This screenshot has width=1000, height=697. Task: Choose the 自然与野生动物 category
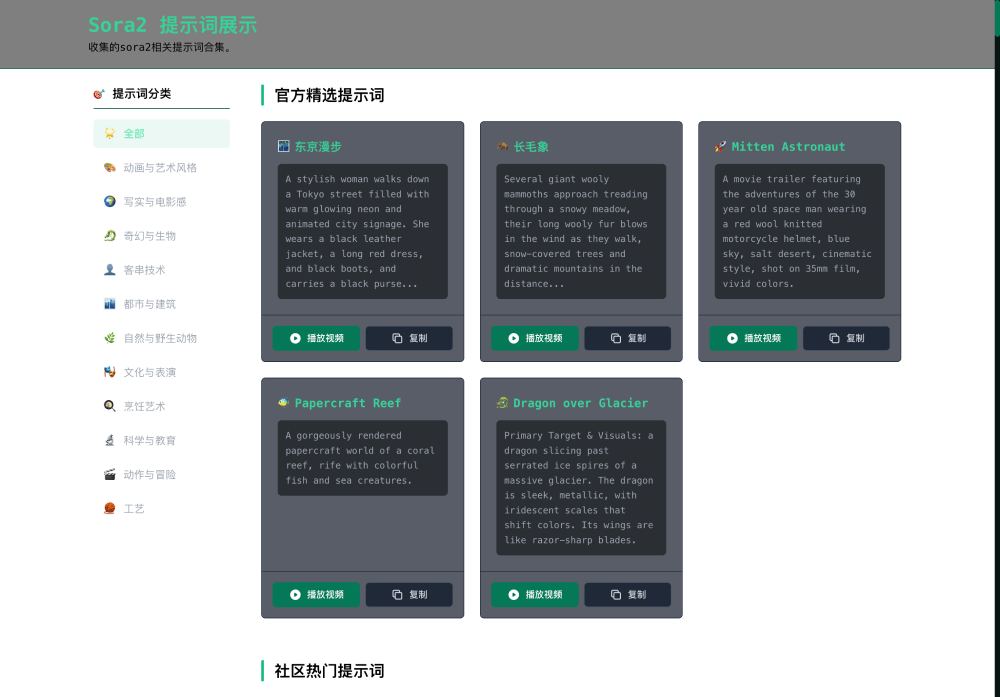[161, 338]
